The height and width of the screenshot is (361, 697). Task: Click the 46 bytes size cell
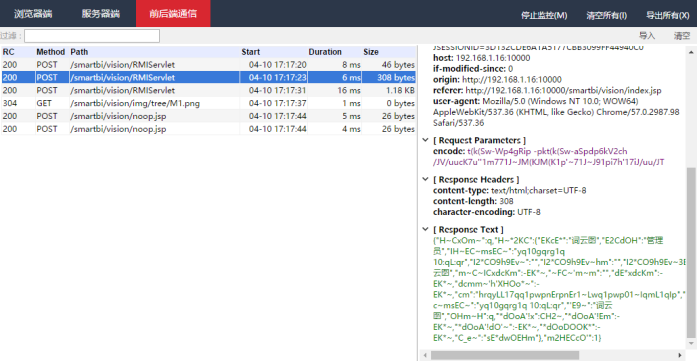point(398,65)
